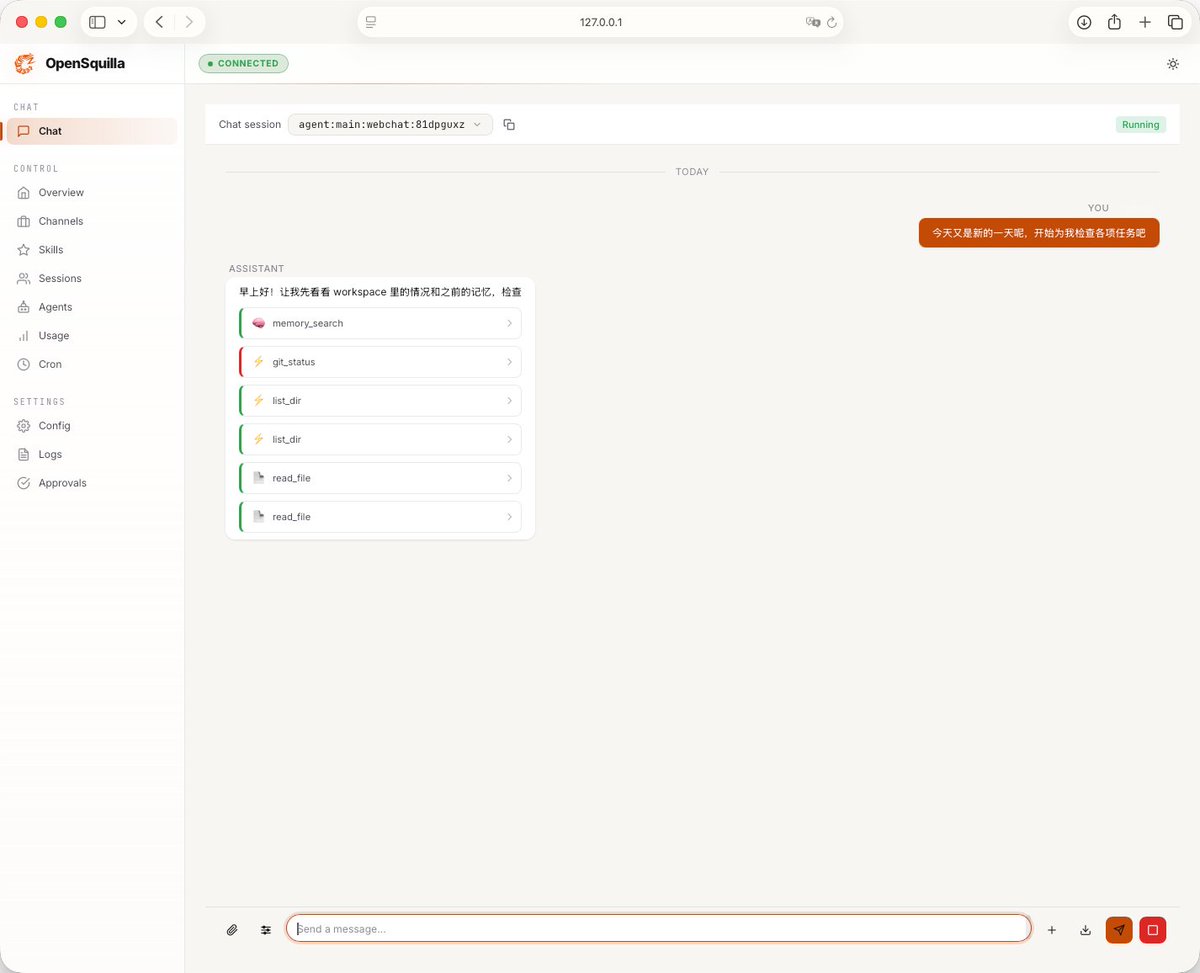Screen dimensions: 1200x973
Task: Toggle the light/dark theme sun icon
Action: click(1173, 64)
